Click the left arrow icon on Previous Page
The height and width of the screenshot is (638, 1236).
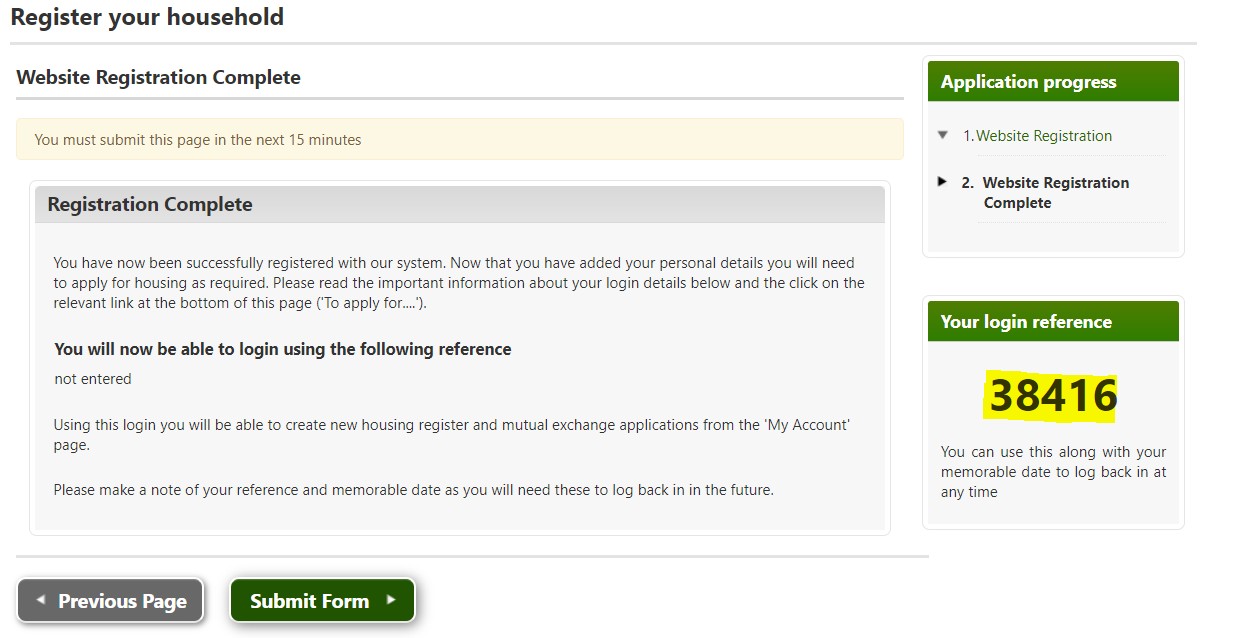click(41, 600)
